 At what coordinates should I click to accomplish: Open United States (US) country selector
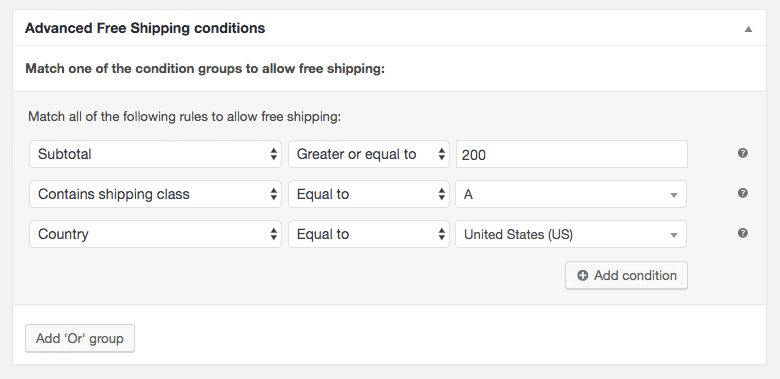coord(571,234)
